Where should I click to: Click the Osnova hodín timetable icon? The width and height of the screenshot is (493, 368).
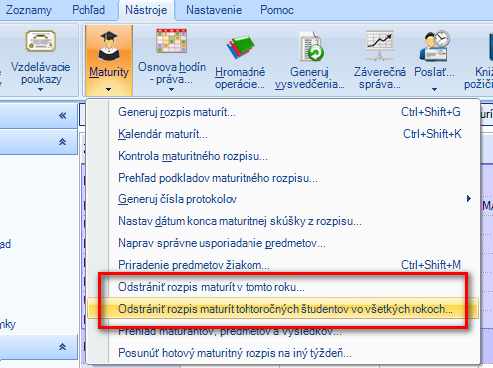coord(172,41)
